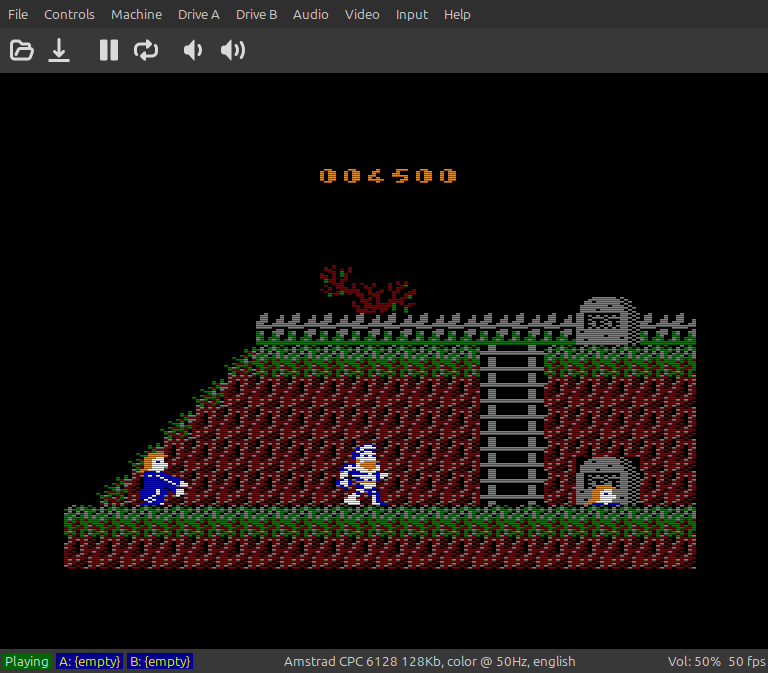Click the A: {empty} drive status
The width and height of the screenshot is (768, 673).
click(x=89, y=661)
